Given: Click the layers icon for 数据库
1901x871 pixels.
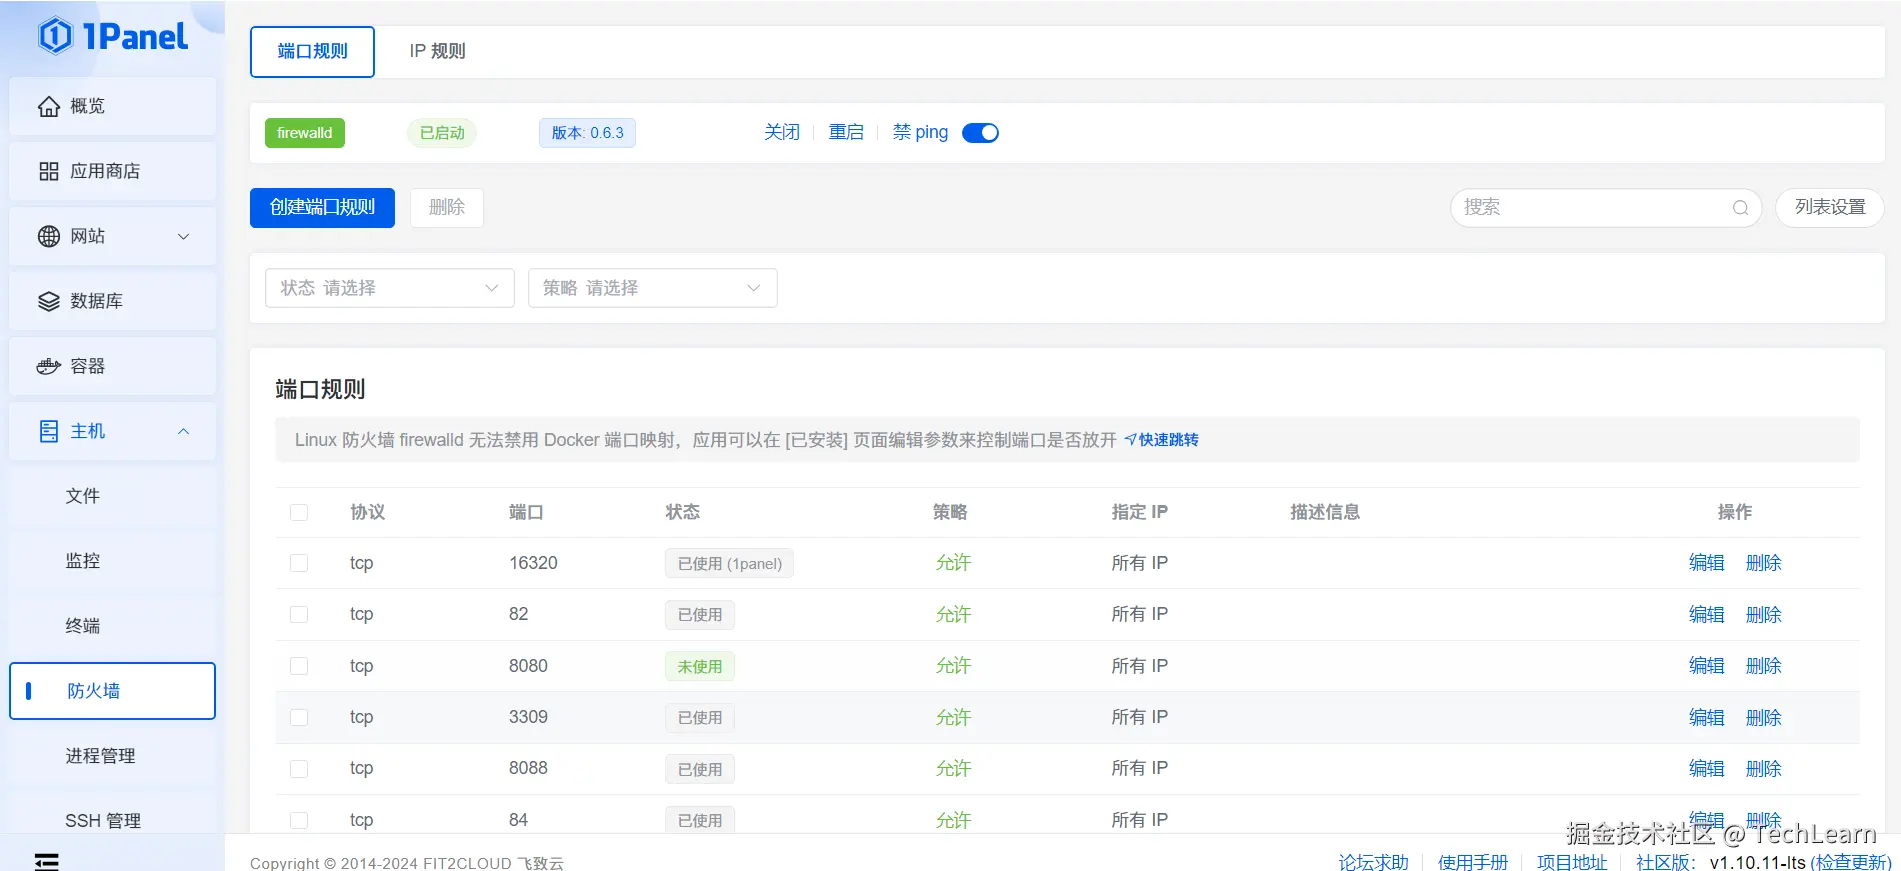Looking at the screenshot, I should point(49,301).
